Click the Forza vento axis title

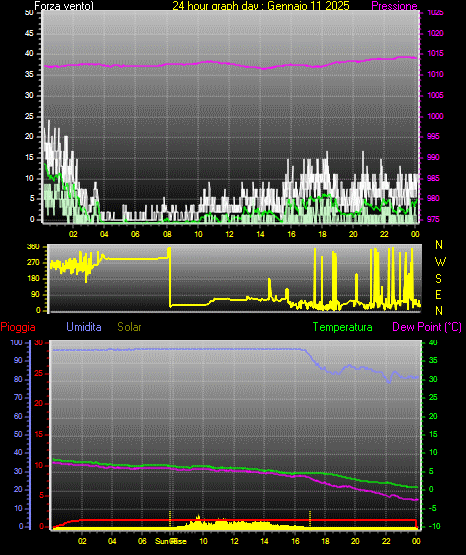(64, 6)
